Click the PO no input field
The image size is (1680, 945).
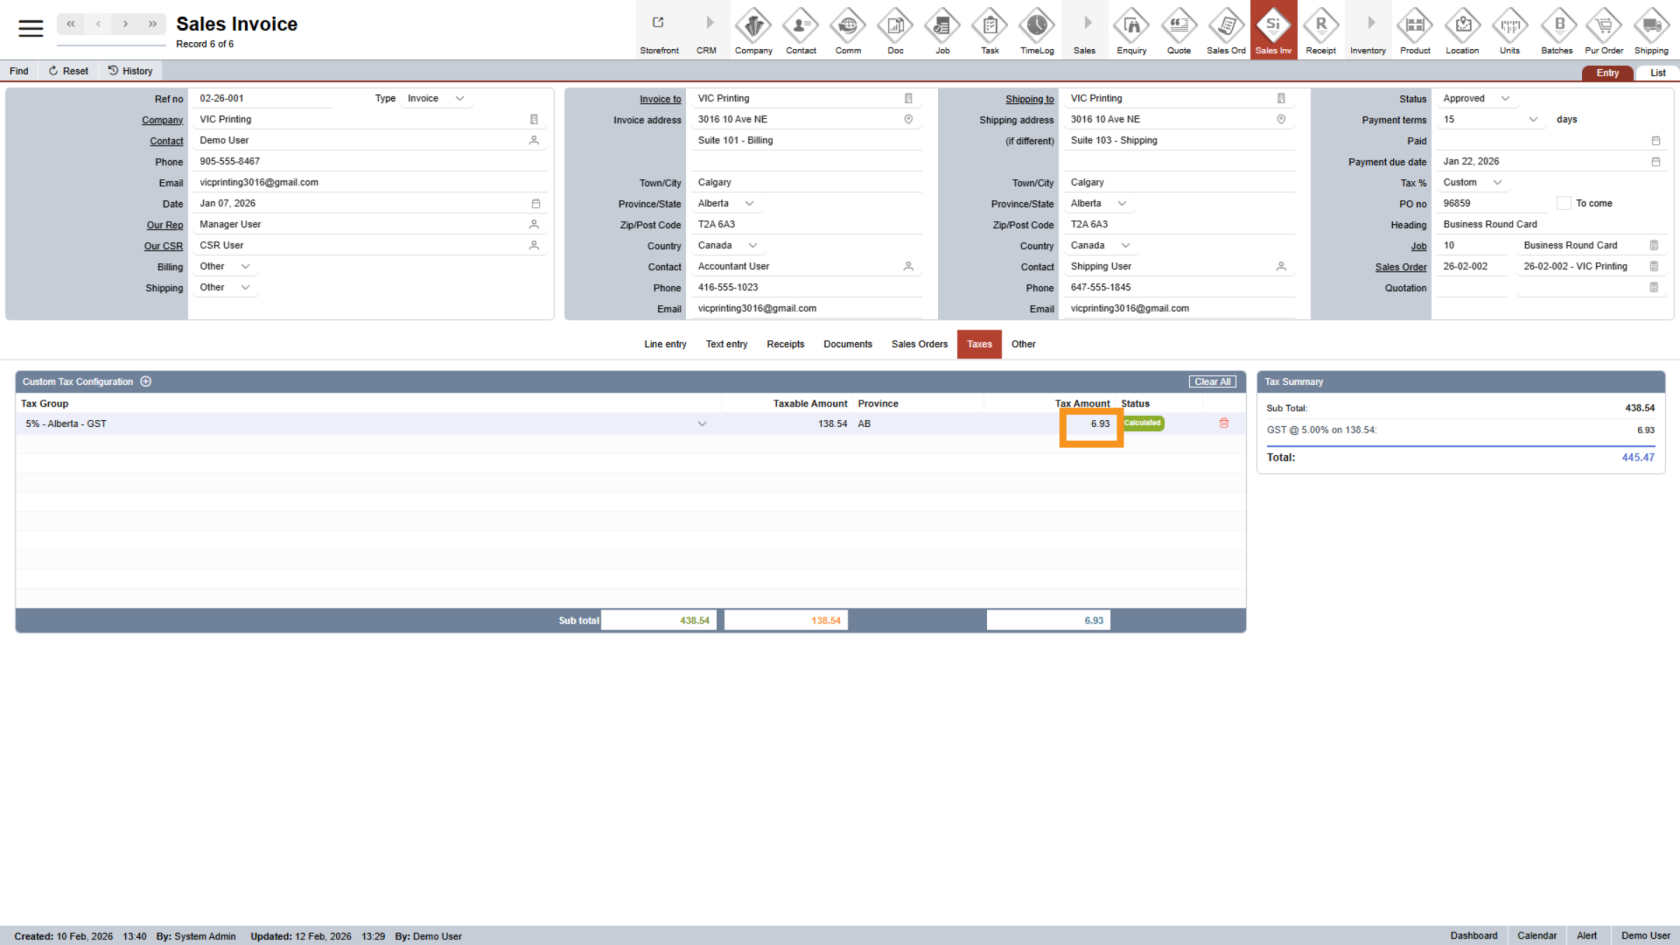click(x=1492, y=203)
